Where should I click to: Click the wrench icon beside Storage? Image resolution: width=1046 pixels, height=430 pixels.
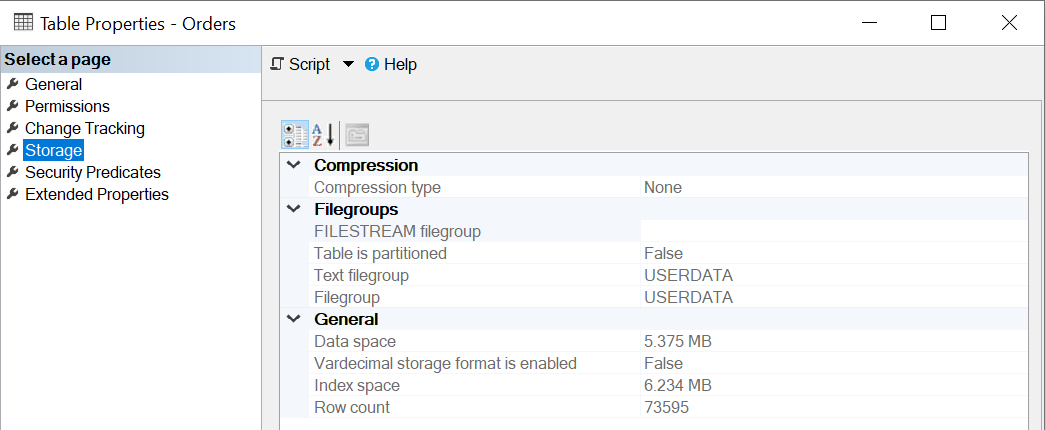[12, 150]
